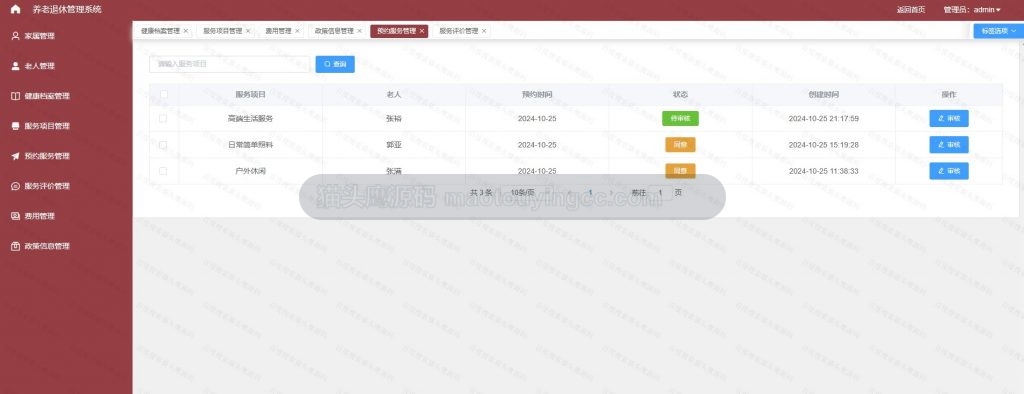
Task: Close the 预约服务管理 tab
Action: [x=422, y=31]
